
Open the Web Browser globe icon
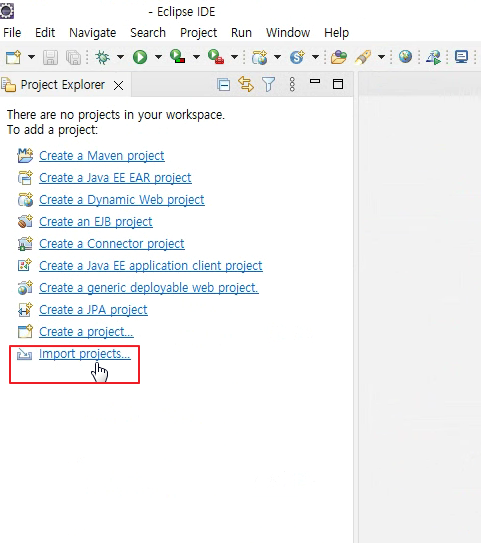pyautogui.click(x=405, y=56)
